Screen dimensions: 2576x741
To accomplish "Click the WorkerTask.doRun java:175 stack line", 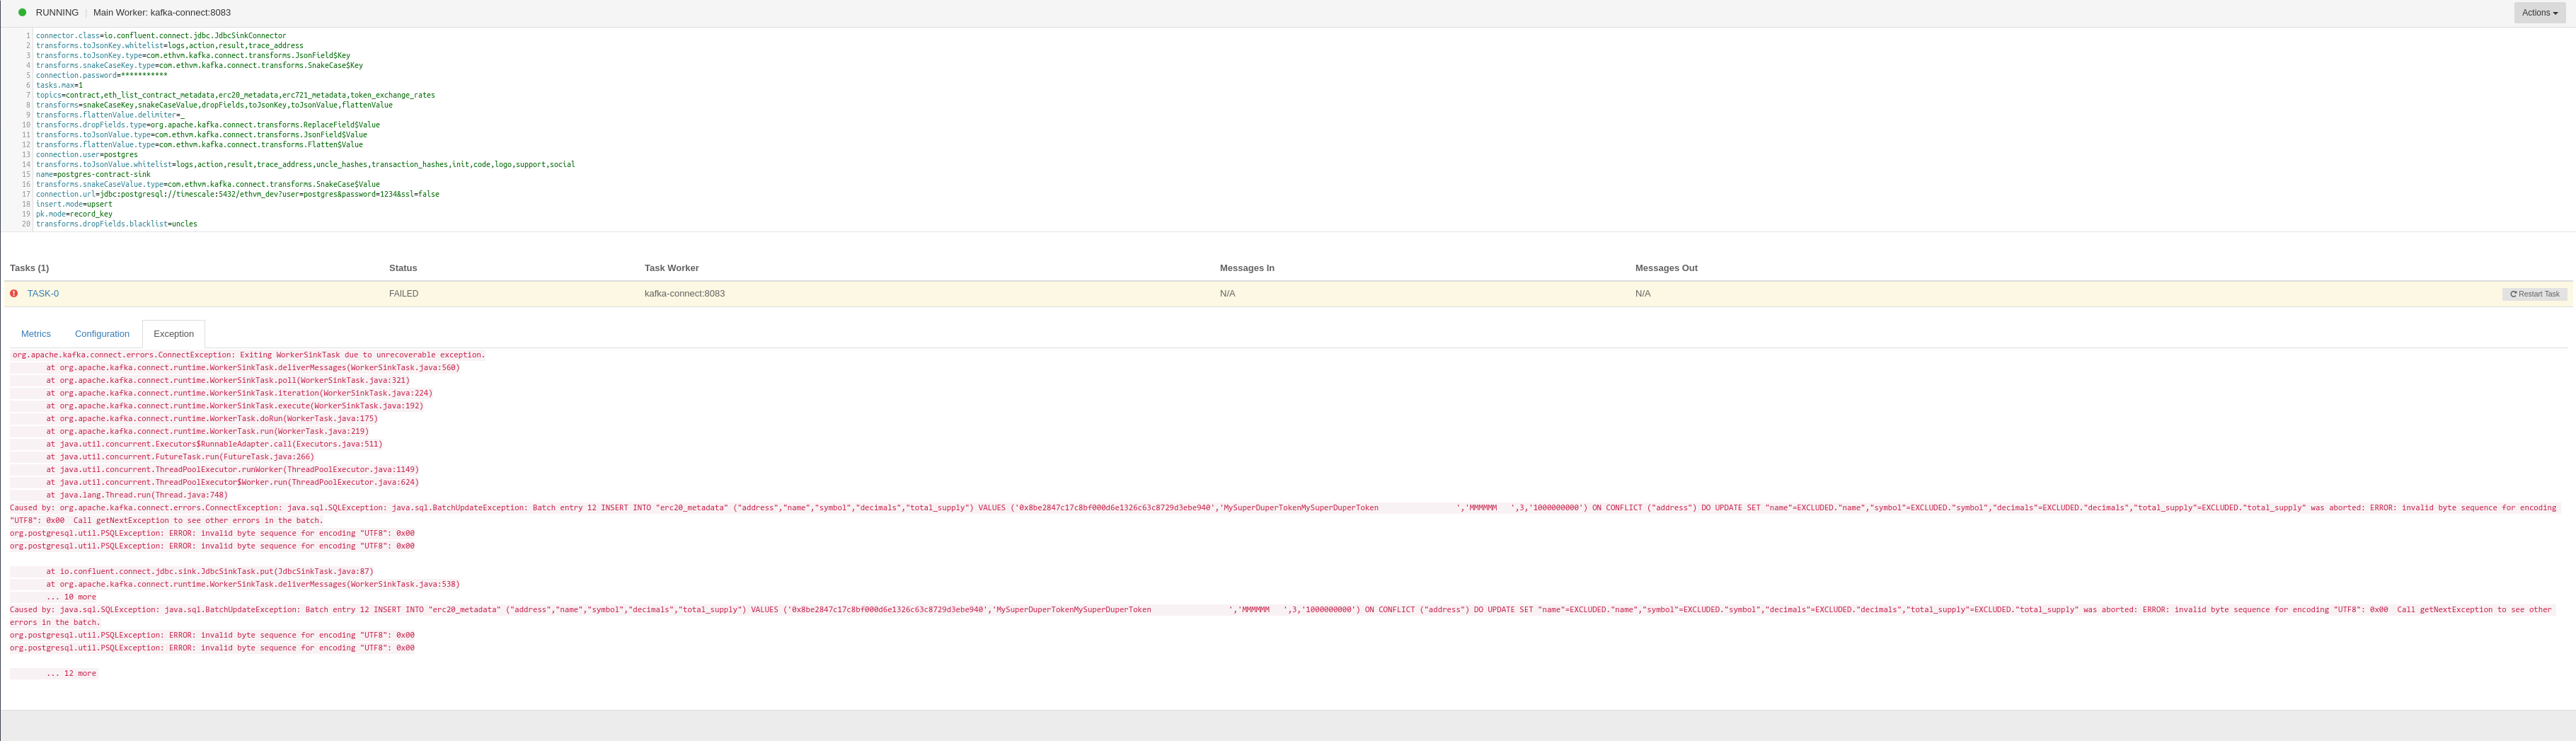I will coord(211,419).
